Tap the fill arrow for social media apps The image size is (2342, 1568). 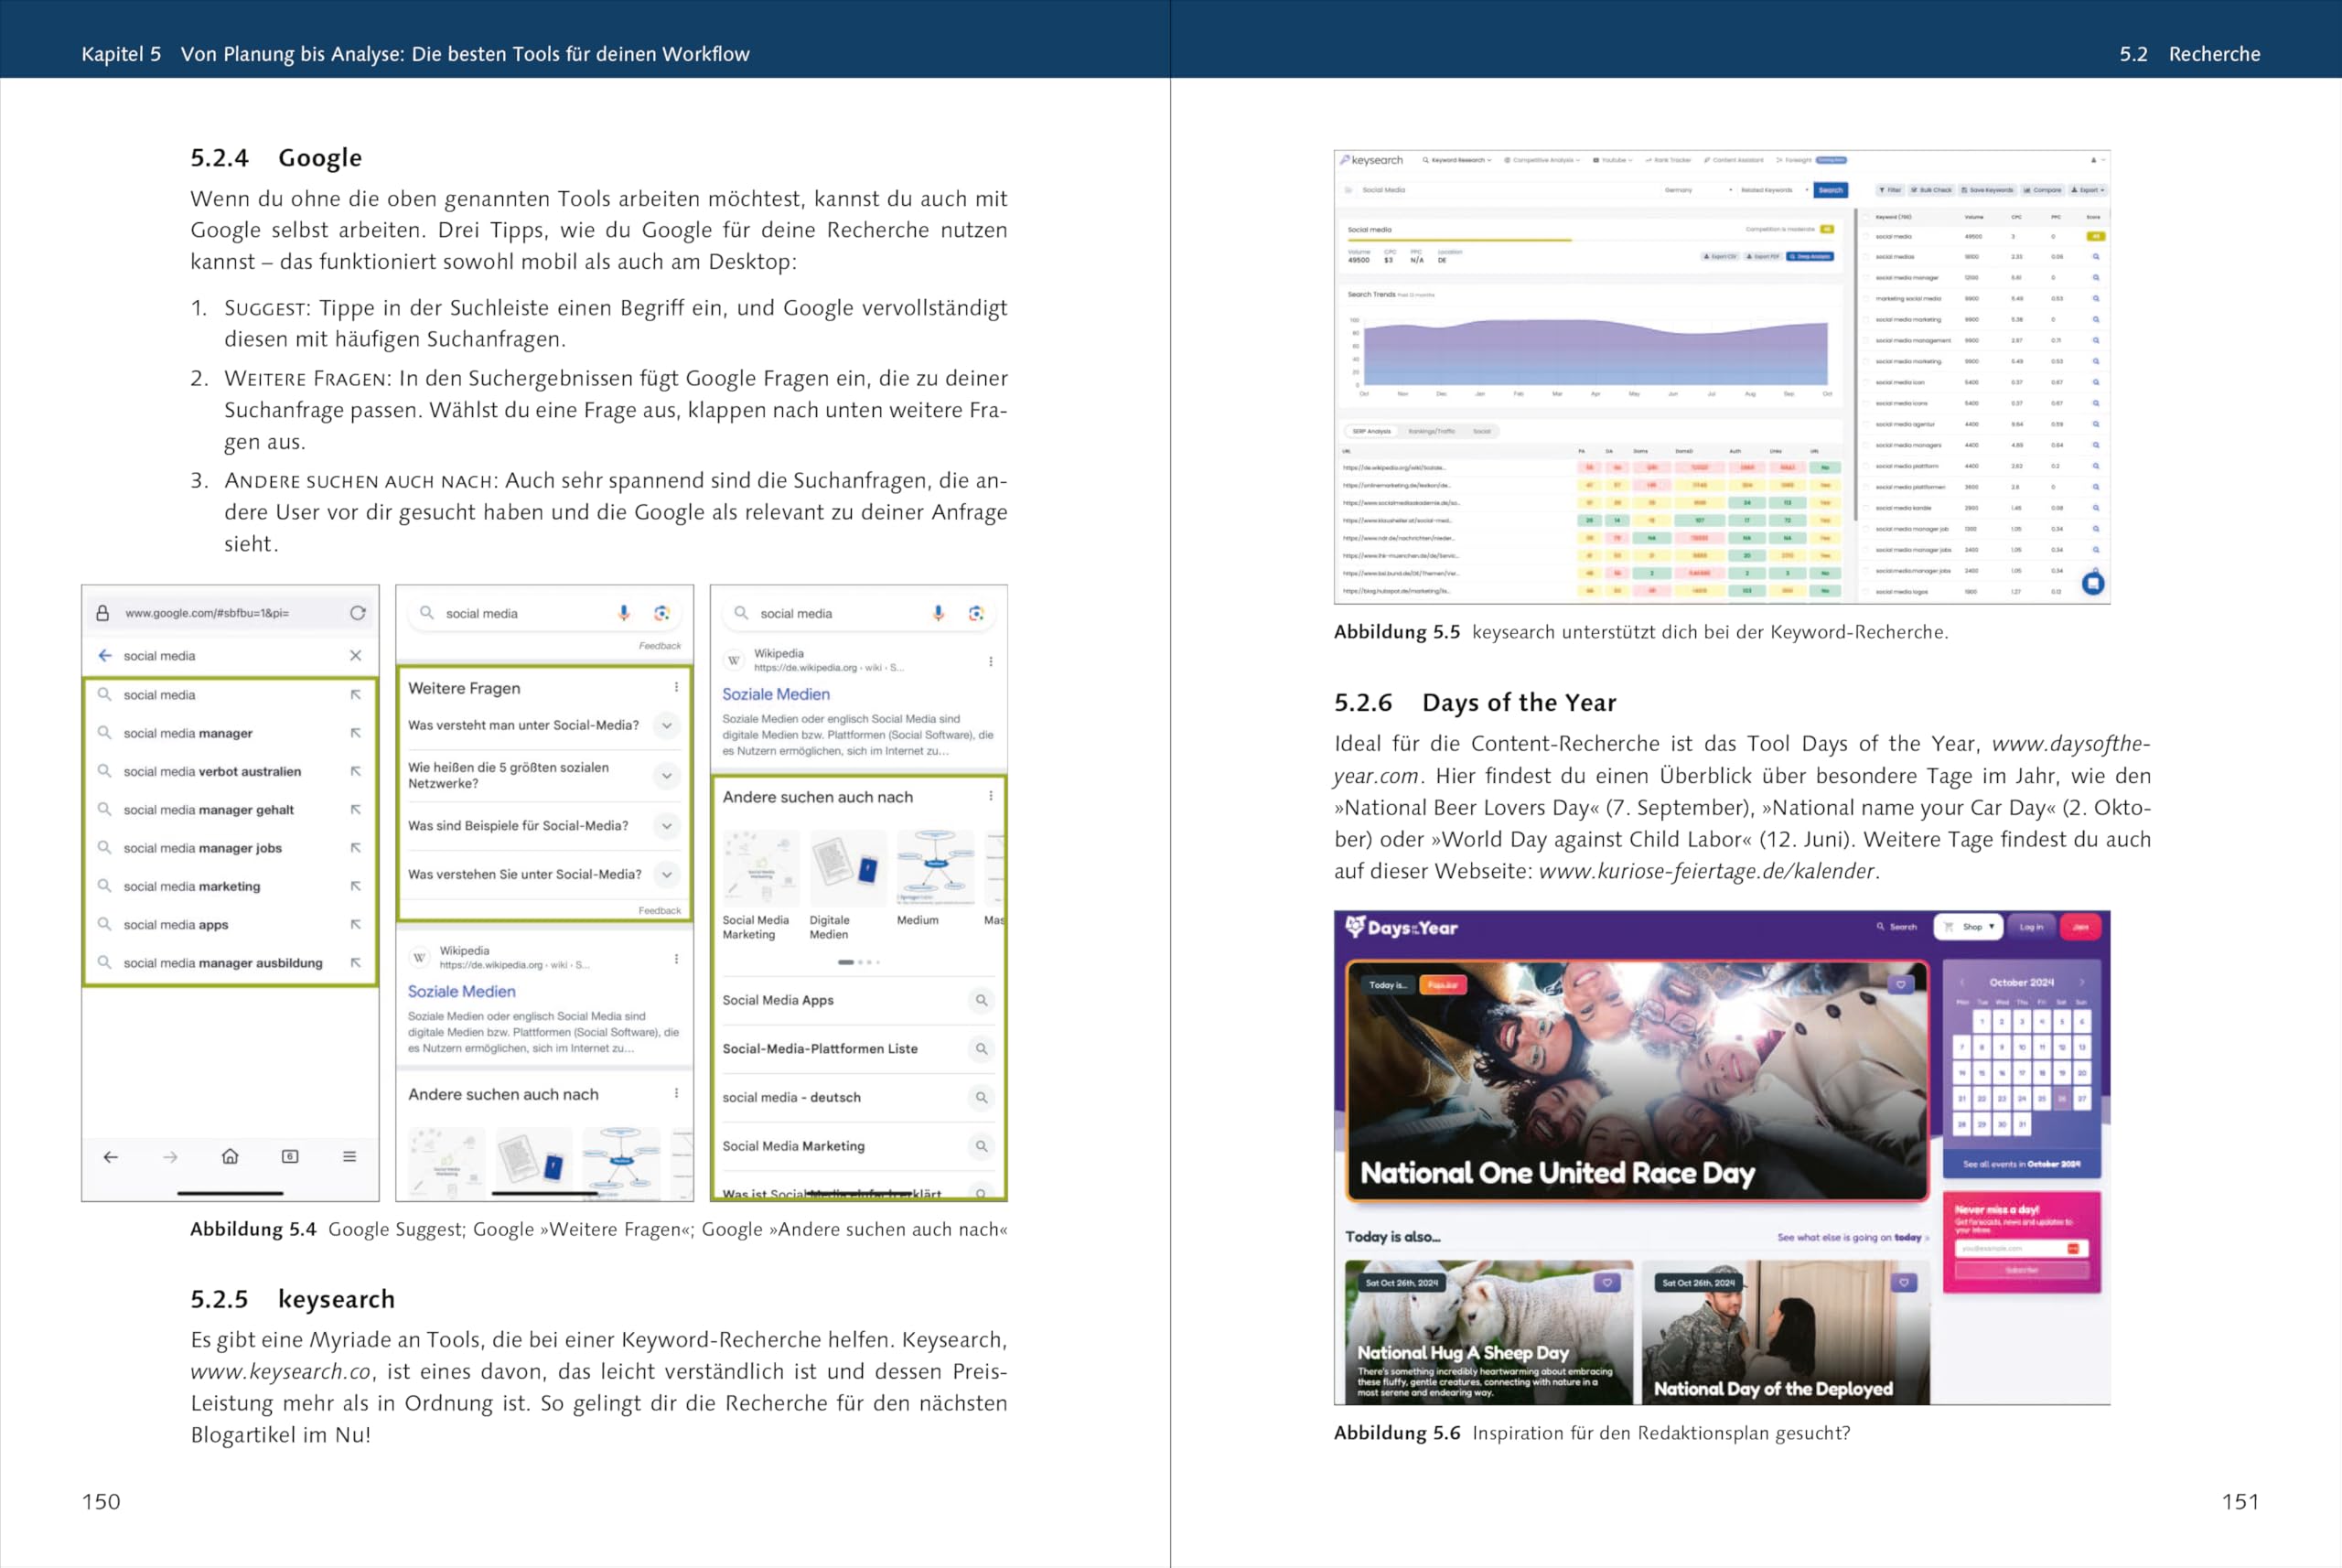point(355,924)
